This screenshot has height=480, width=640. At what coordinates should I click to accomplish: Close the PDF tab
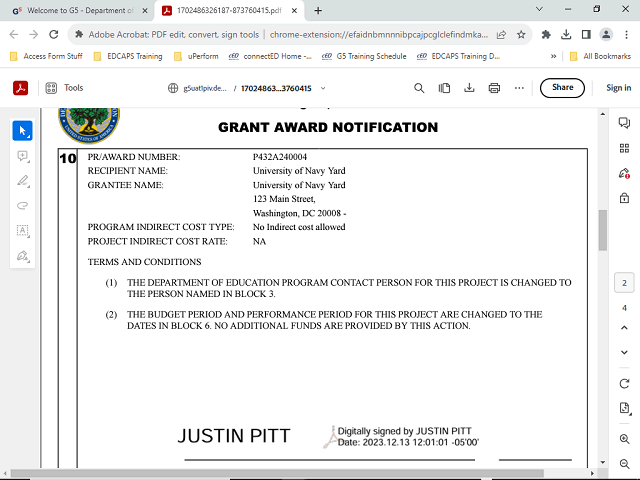(x=294, y=11)
